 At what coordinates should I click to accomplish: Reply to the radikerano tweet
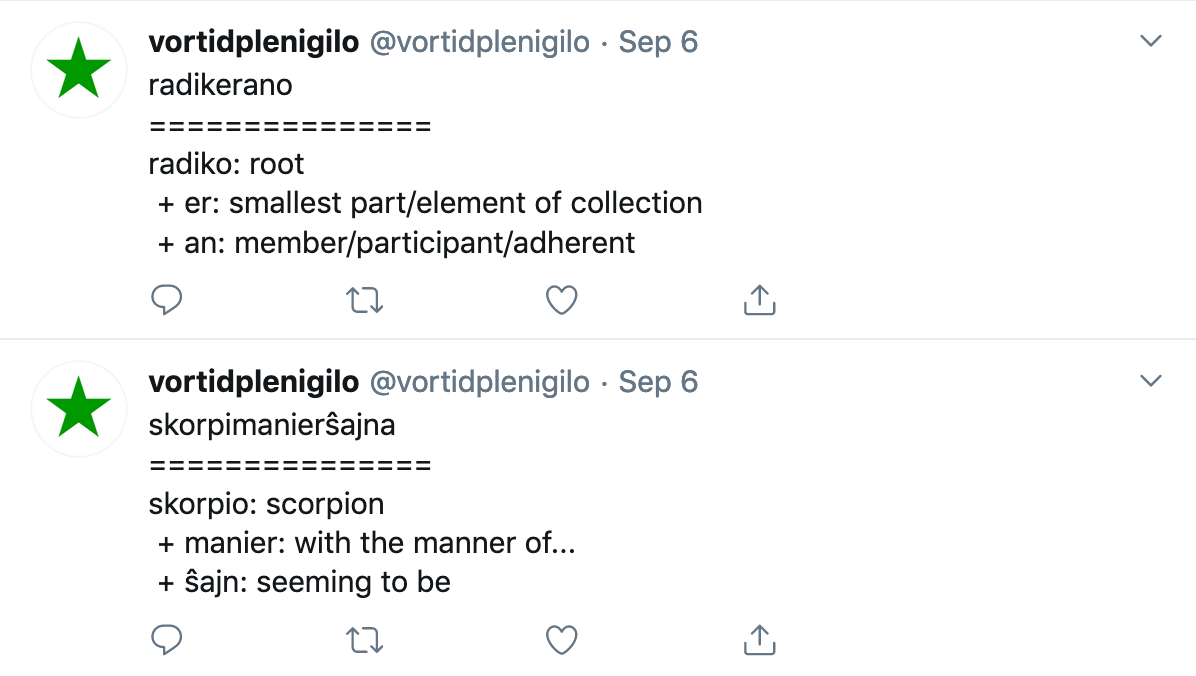point(166,300)
